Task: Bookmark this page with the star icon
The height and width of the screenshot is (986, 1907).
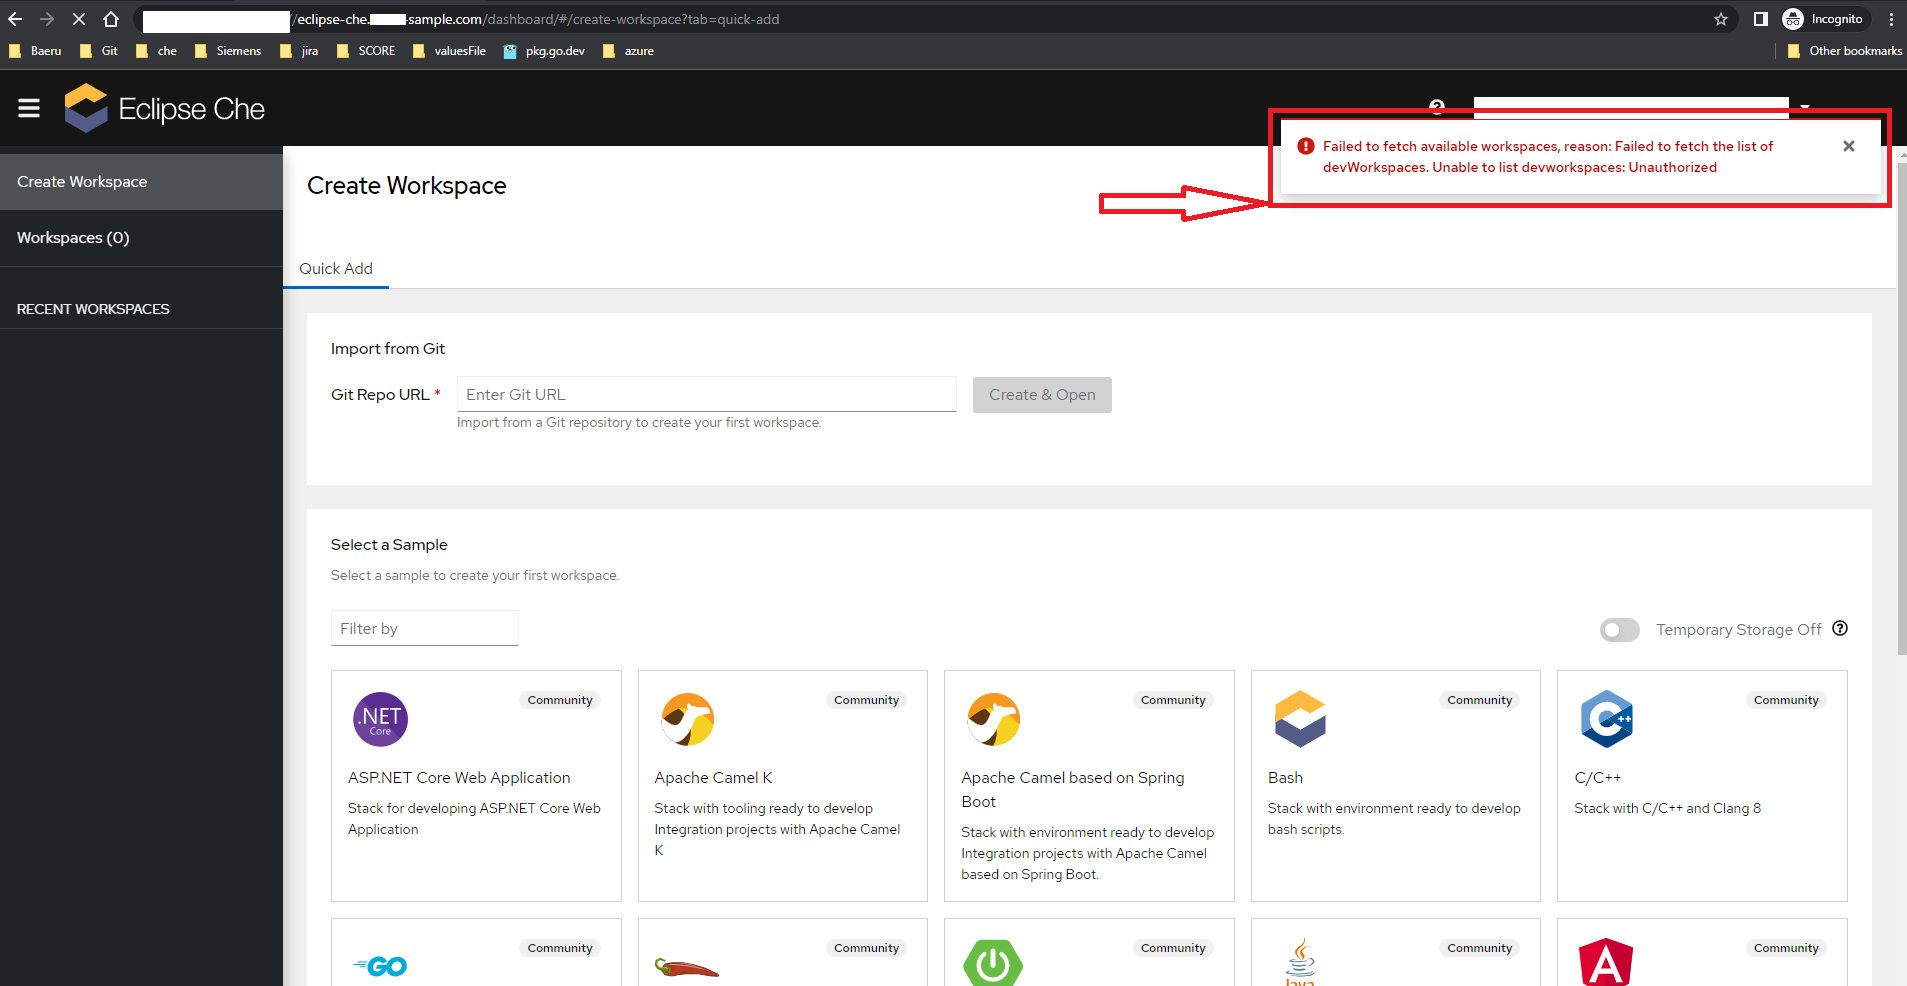Action: 1721,19
